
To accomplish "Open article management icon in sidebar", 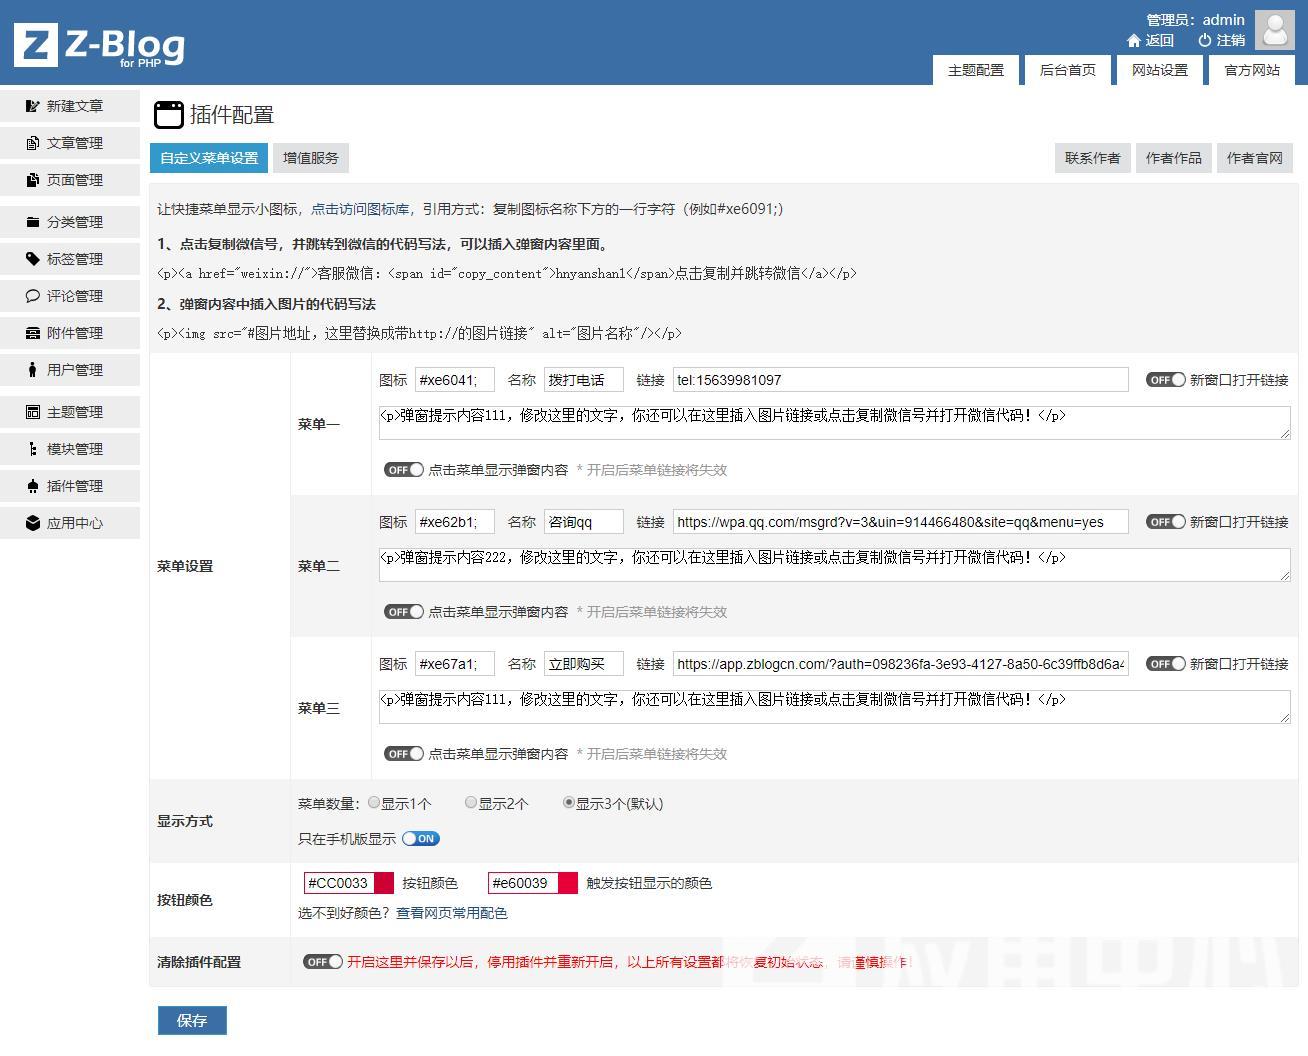I will click(x=33, y=143).
